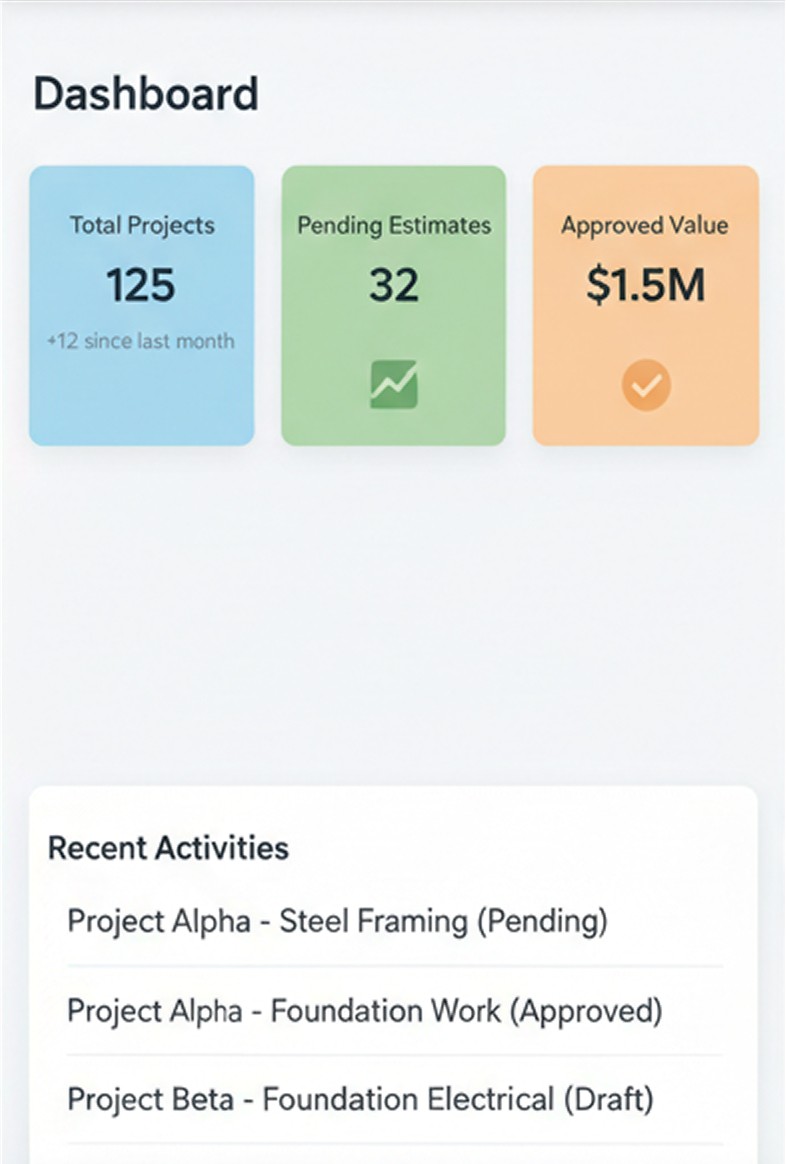This screenshot has width=786, height=1164.
Task: Click the trend chart icon under Pending Estimates
Action: click(393, 384)
